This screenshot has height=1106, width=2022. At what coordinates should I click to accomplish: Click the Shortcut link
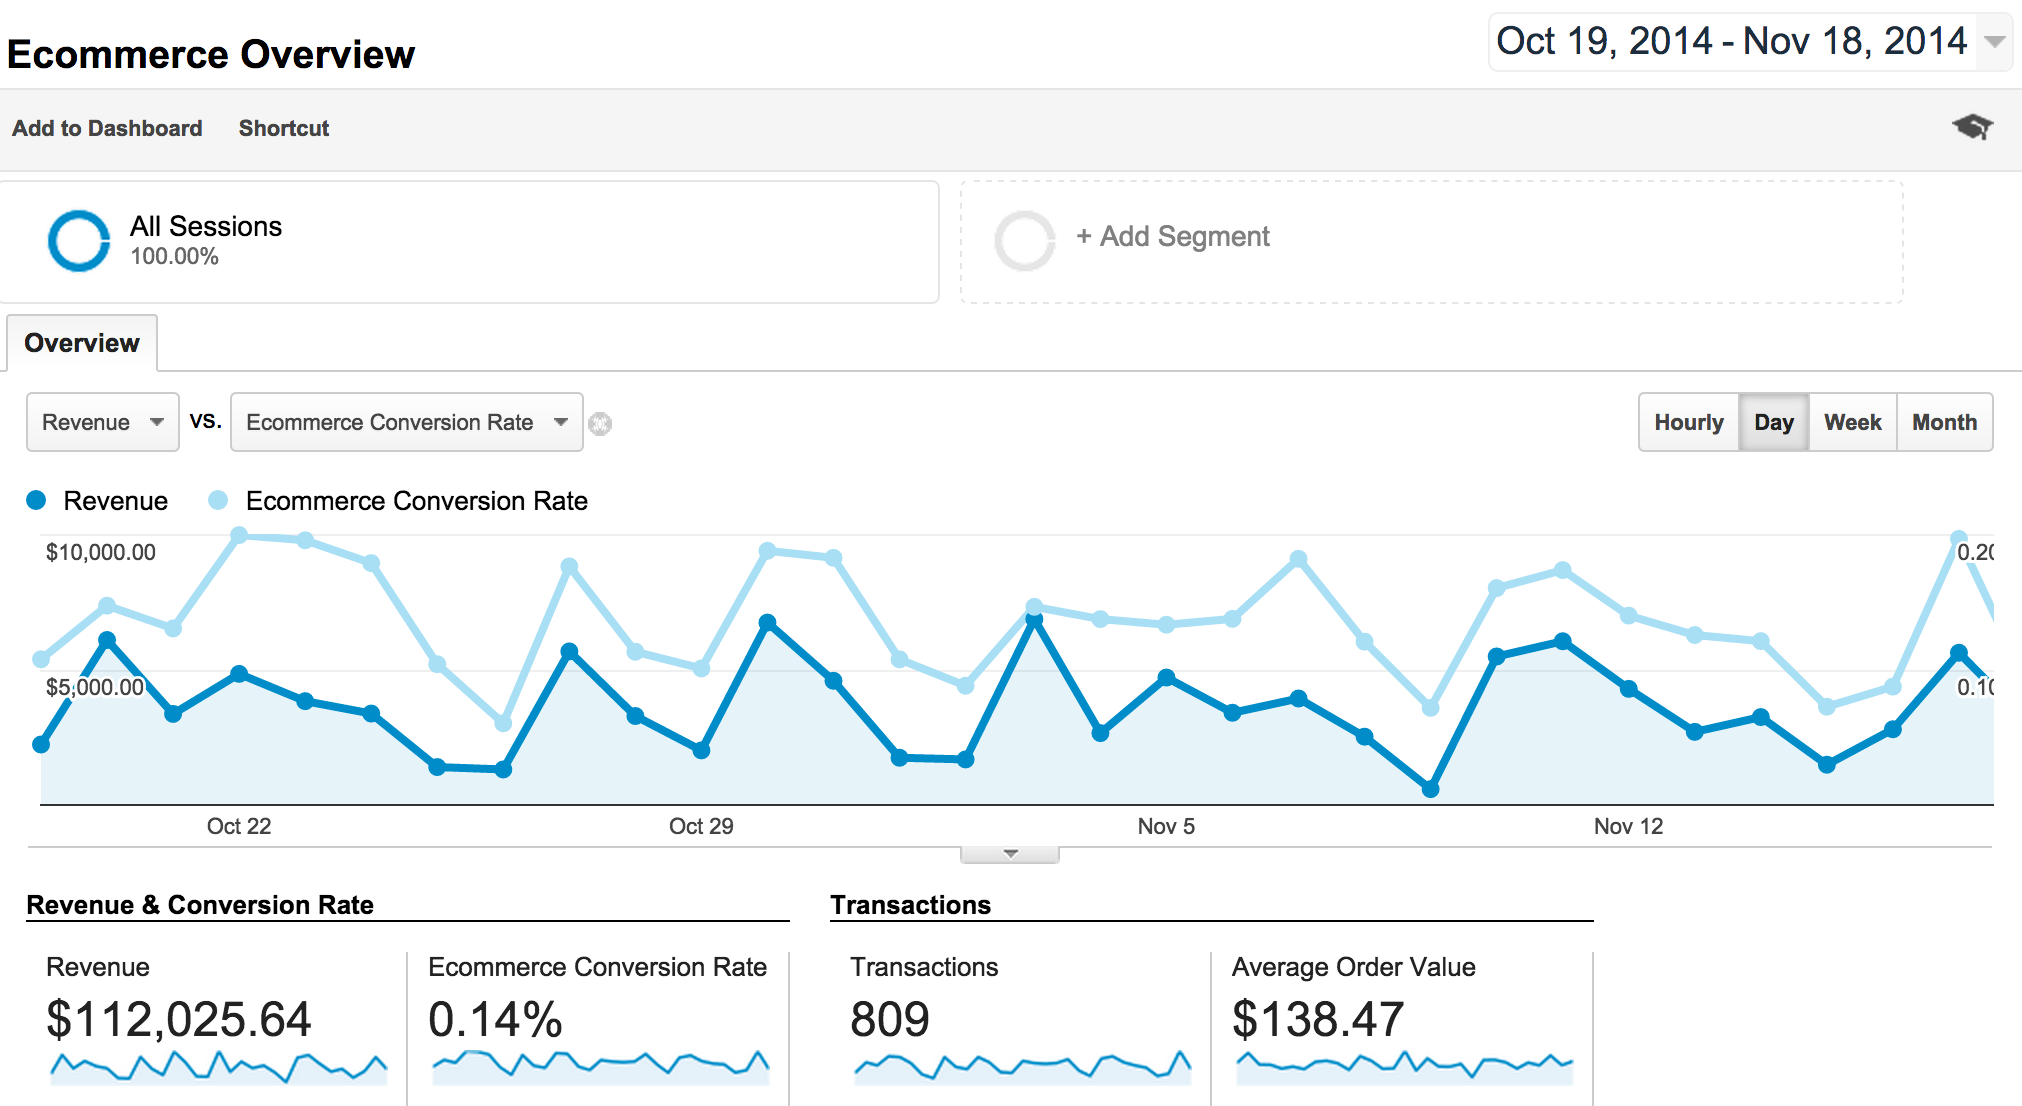[284, 128]
